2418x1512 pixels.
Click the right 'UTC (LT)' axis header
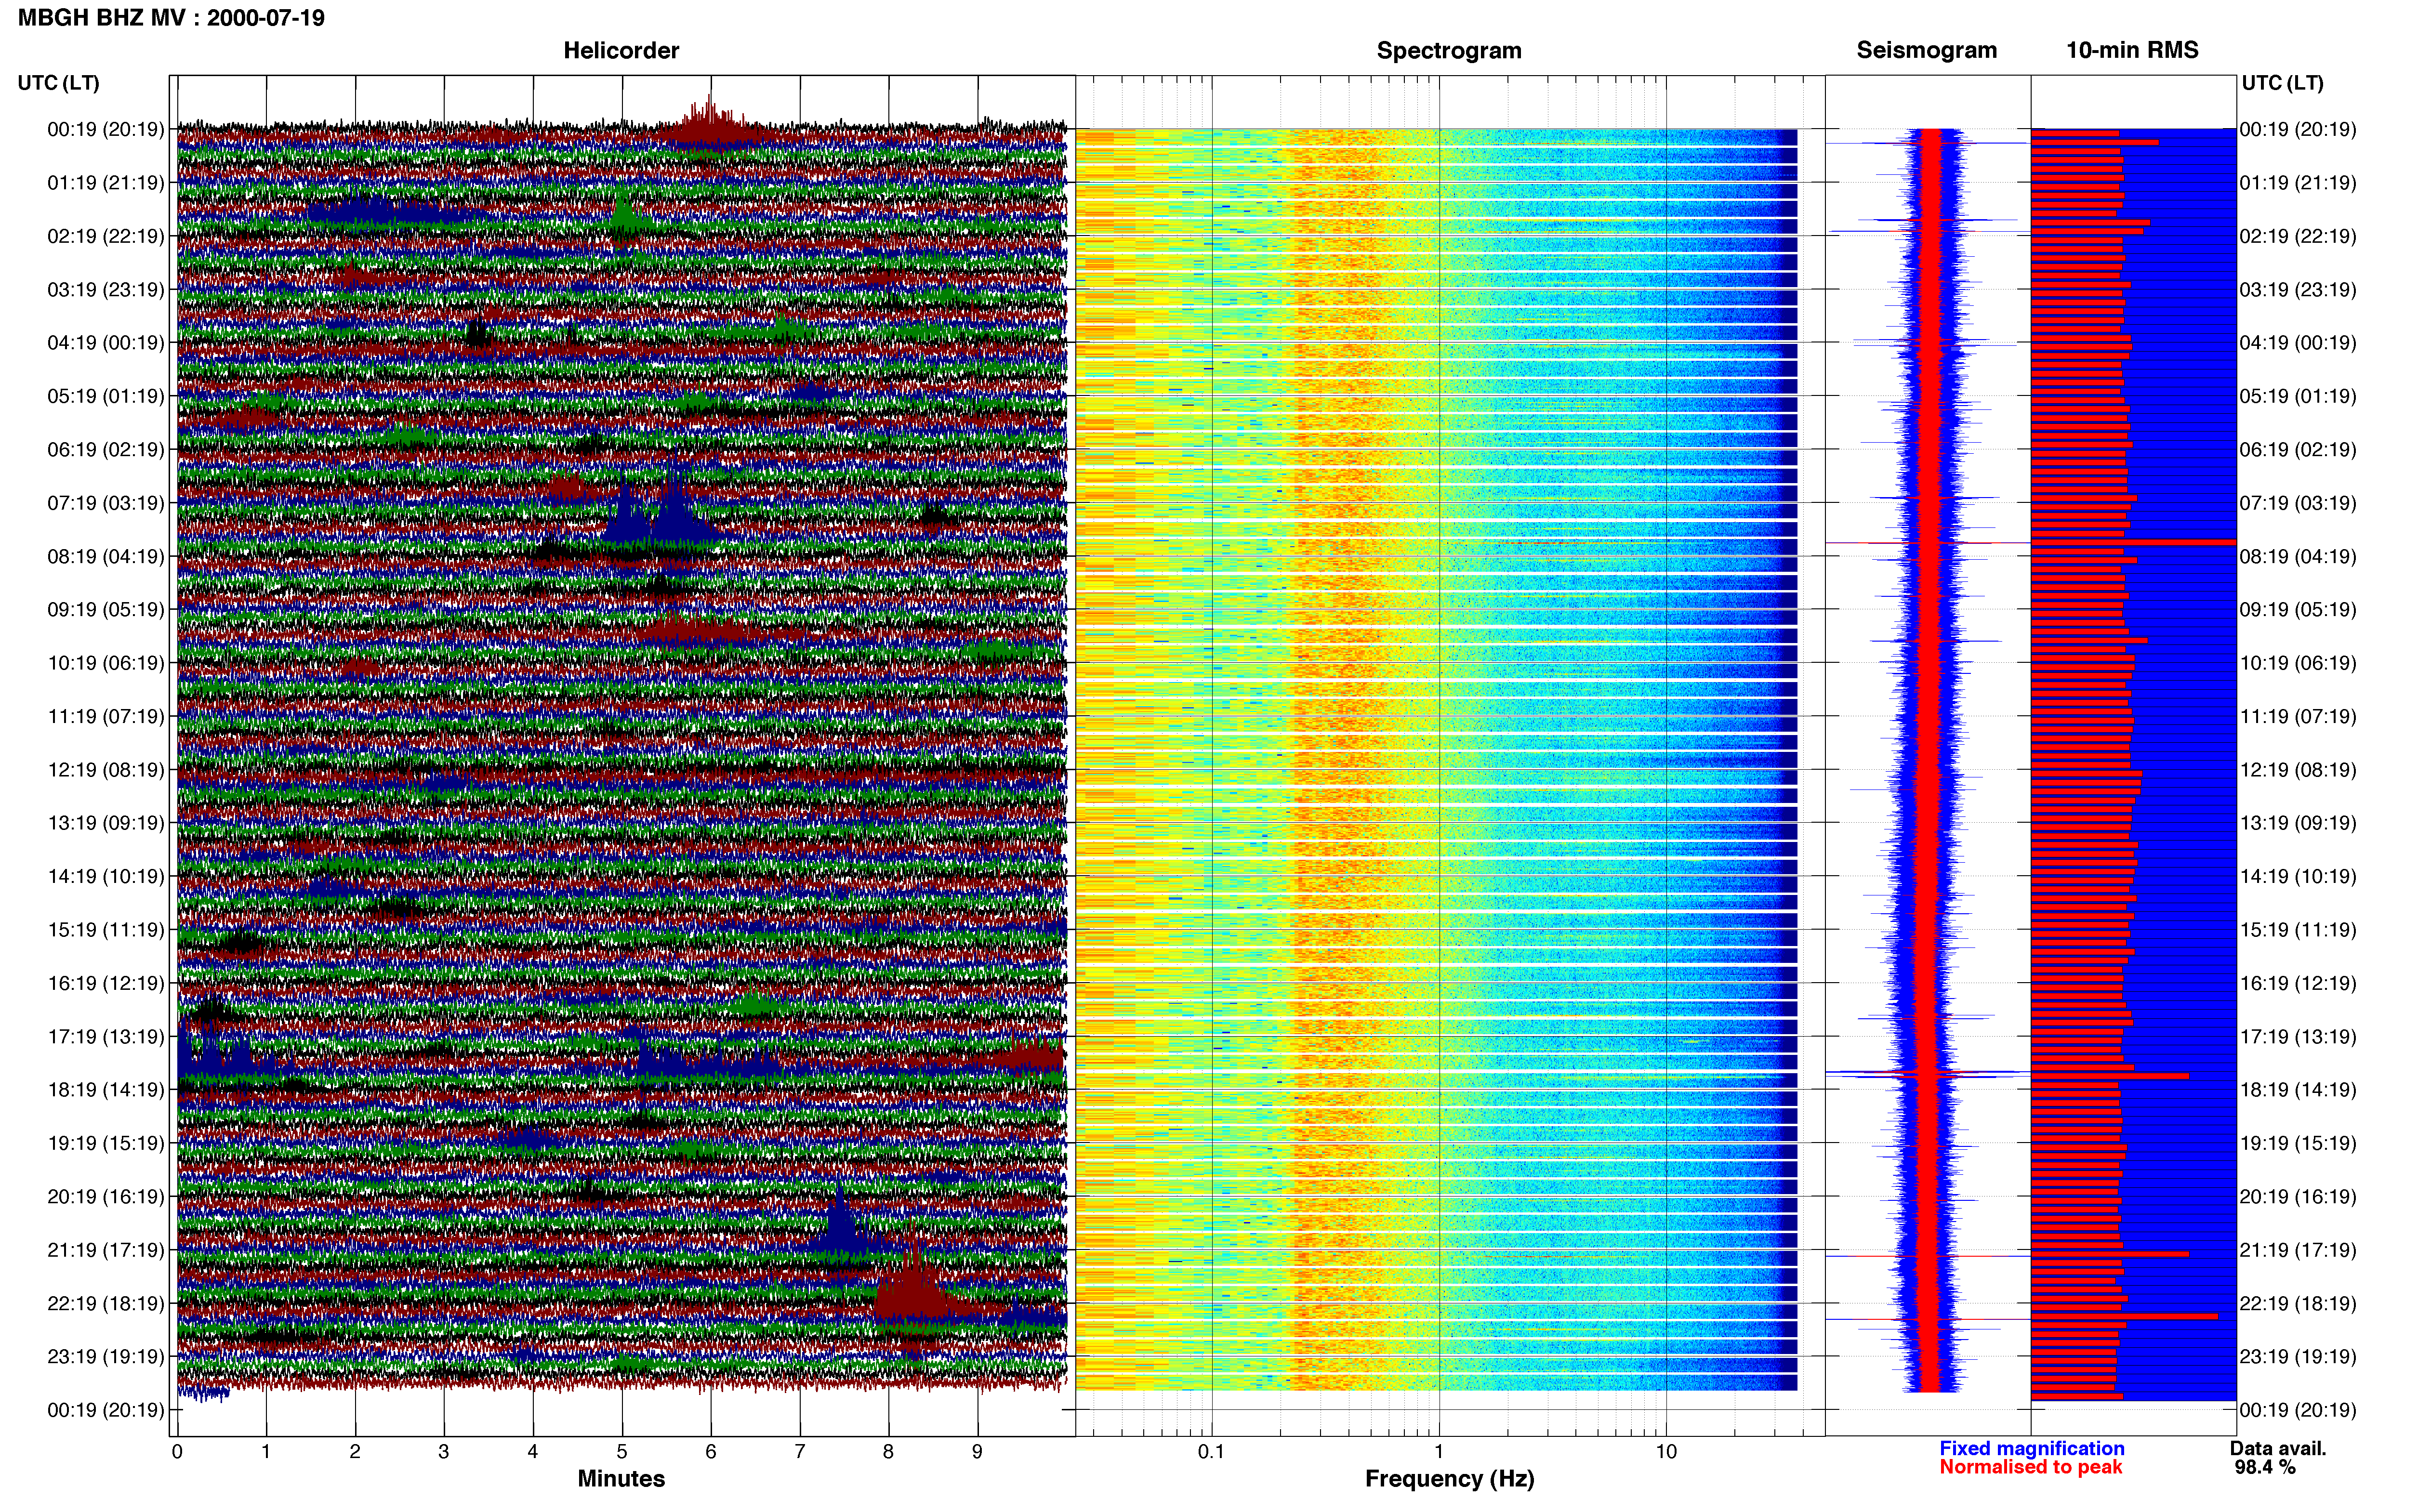pyautogui.click(x=2282, y=82)
